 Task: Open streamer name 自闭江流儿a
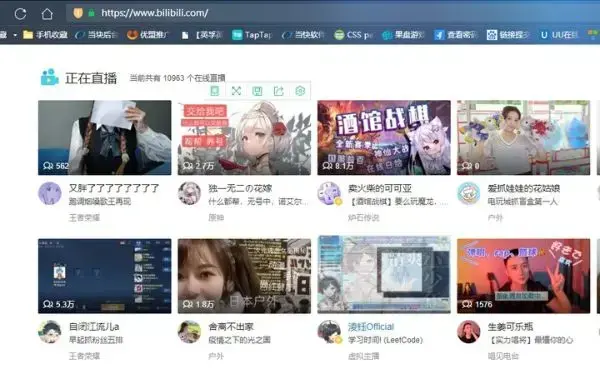(94, 327)
